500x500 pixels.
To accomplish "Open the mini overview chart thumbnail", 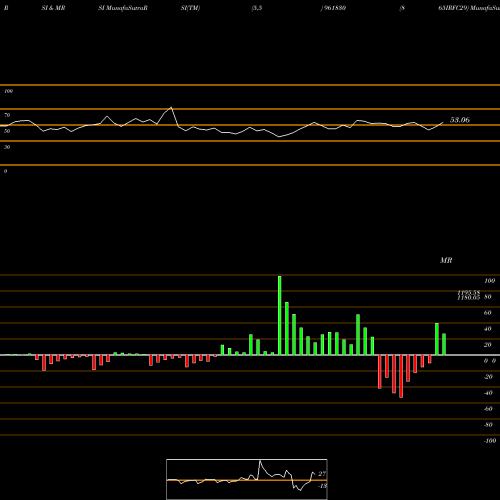I will (x=247, y=479).
